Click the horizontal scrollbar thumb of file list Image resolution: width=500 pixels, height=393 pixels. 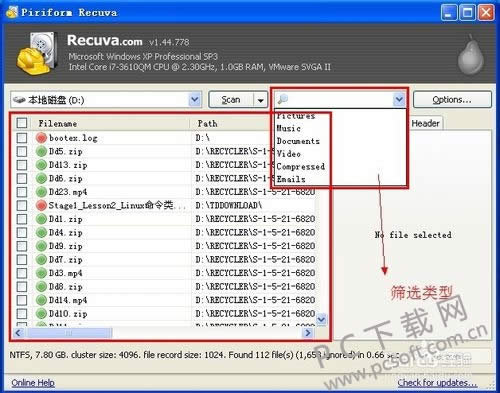(x=69, y=333)
